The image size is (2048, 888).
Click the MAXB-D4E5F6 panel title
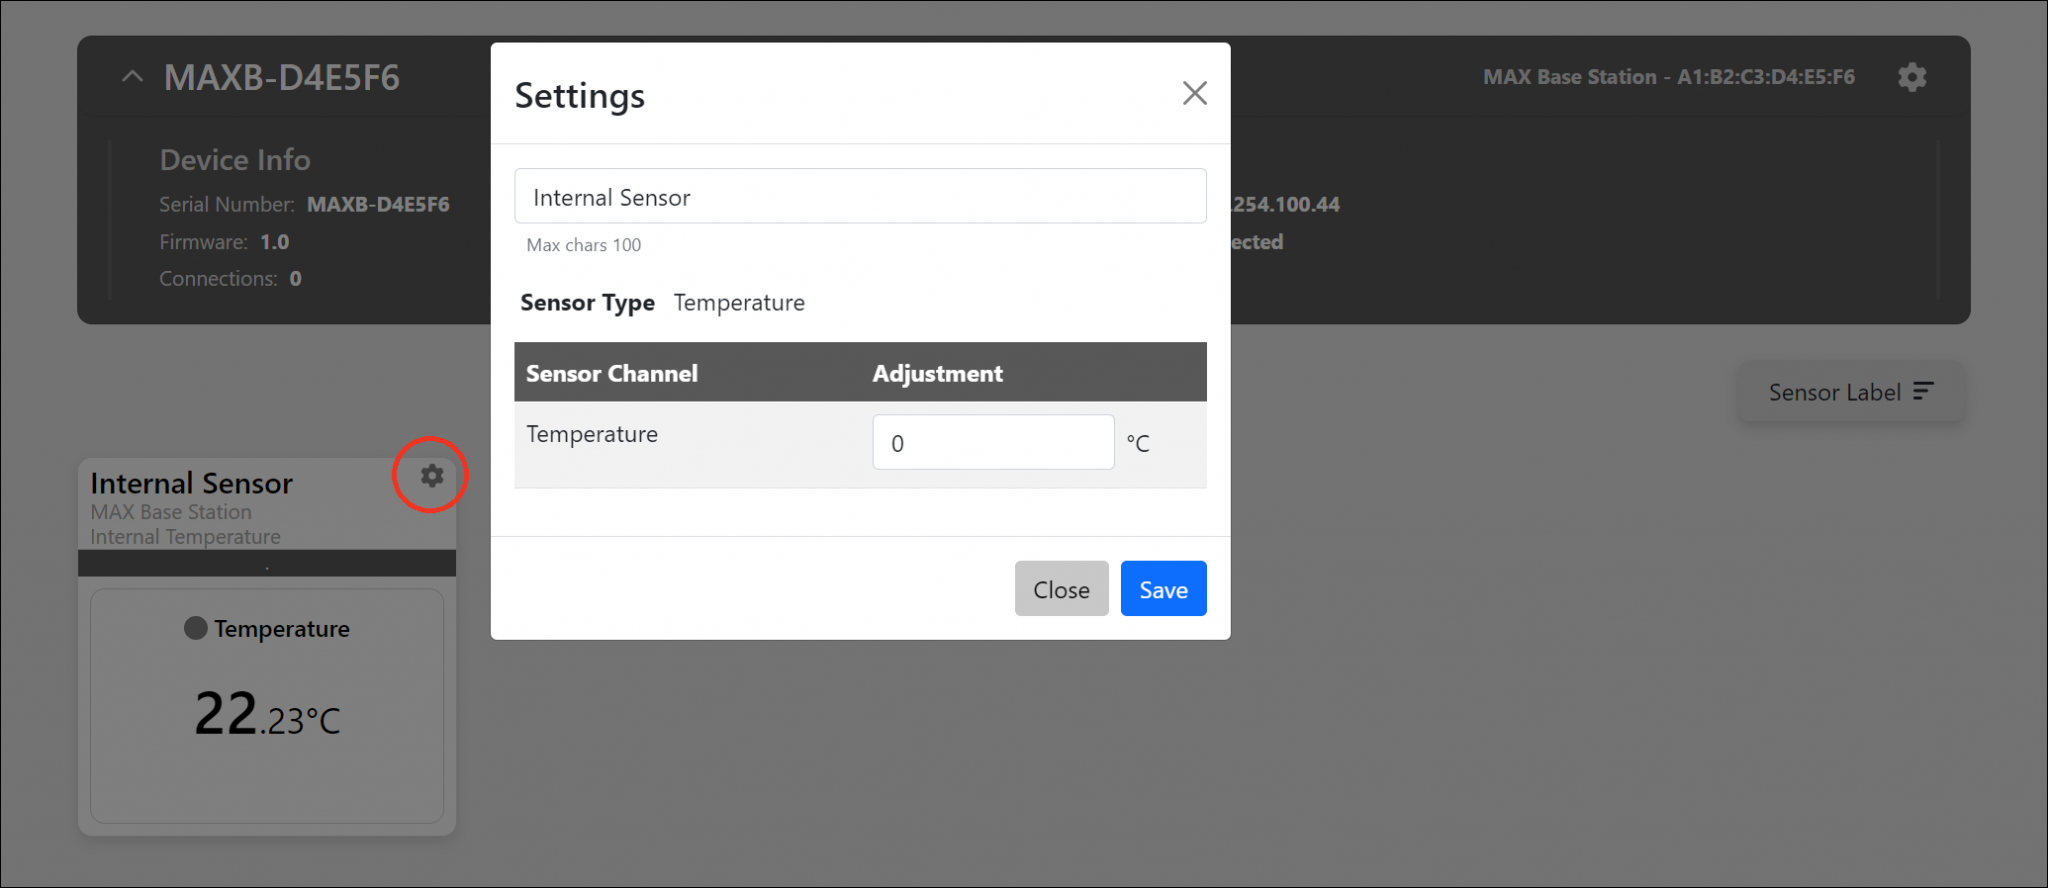pyautogui.click(x=282, y=78)
